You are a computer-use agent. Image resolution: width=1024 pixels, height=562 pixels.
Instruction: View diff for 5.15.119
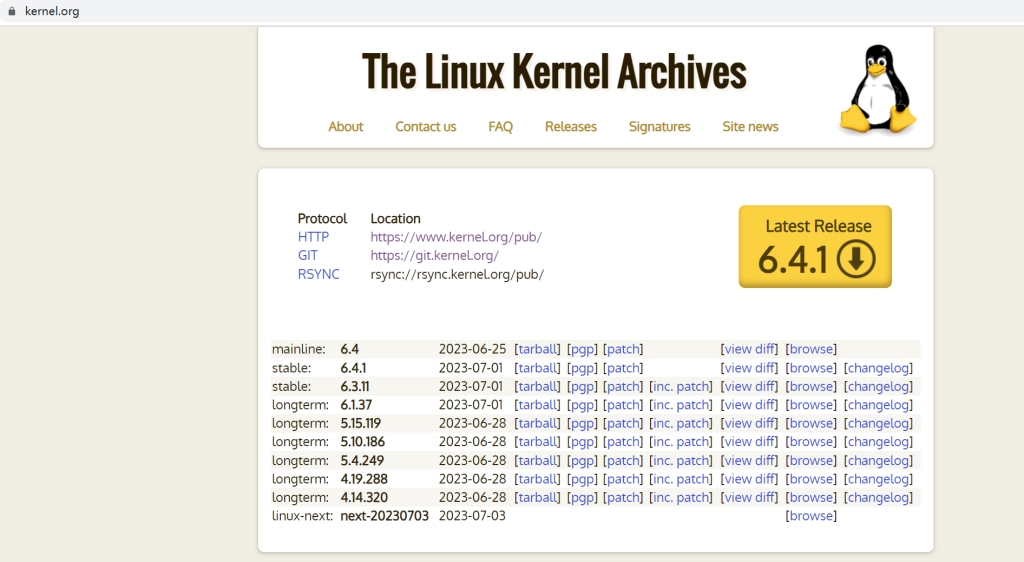[x=749, y=423]
